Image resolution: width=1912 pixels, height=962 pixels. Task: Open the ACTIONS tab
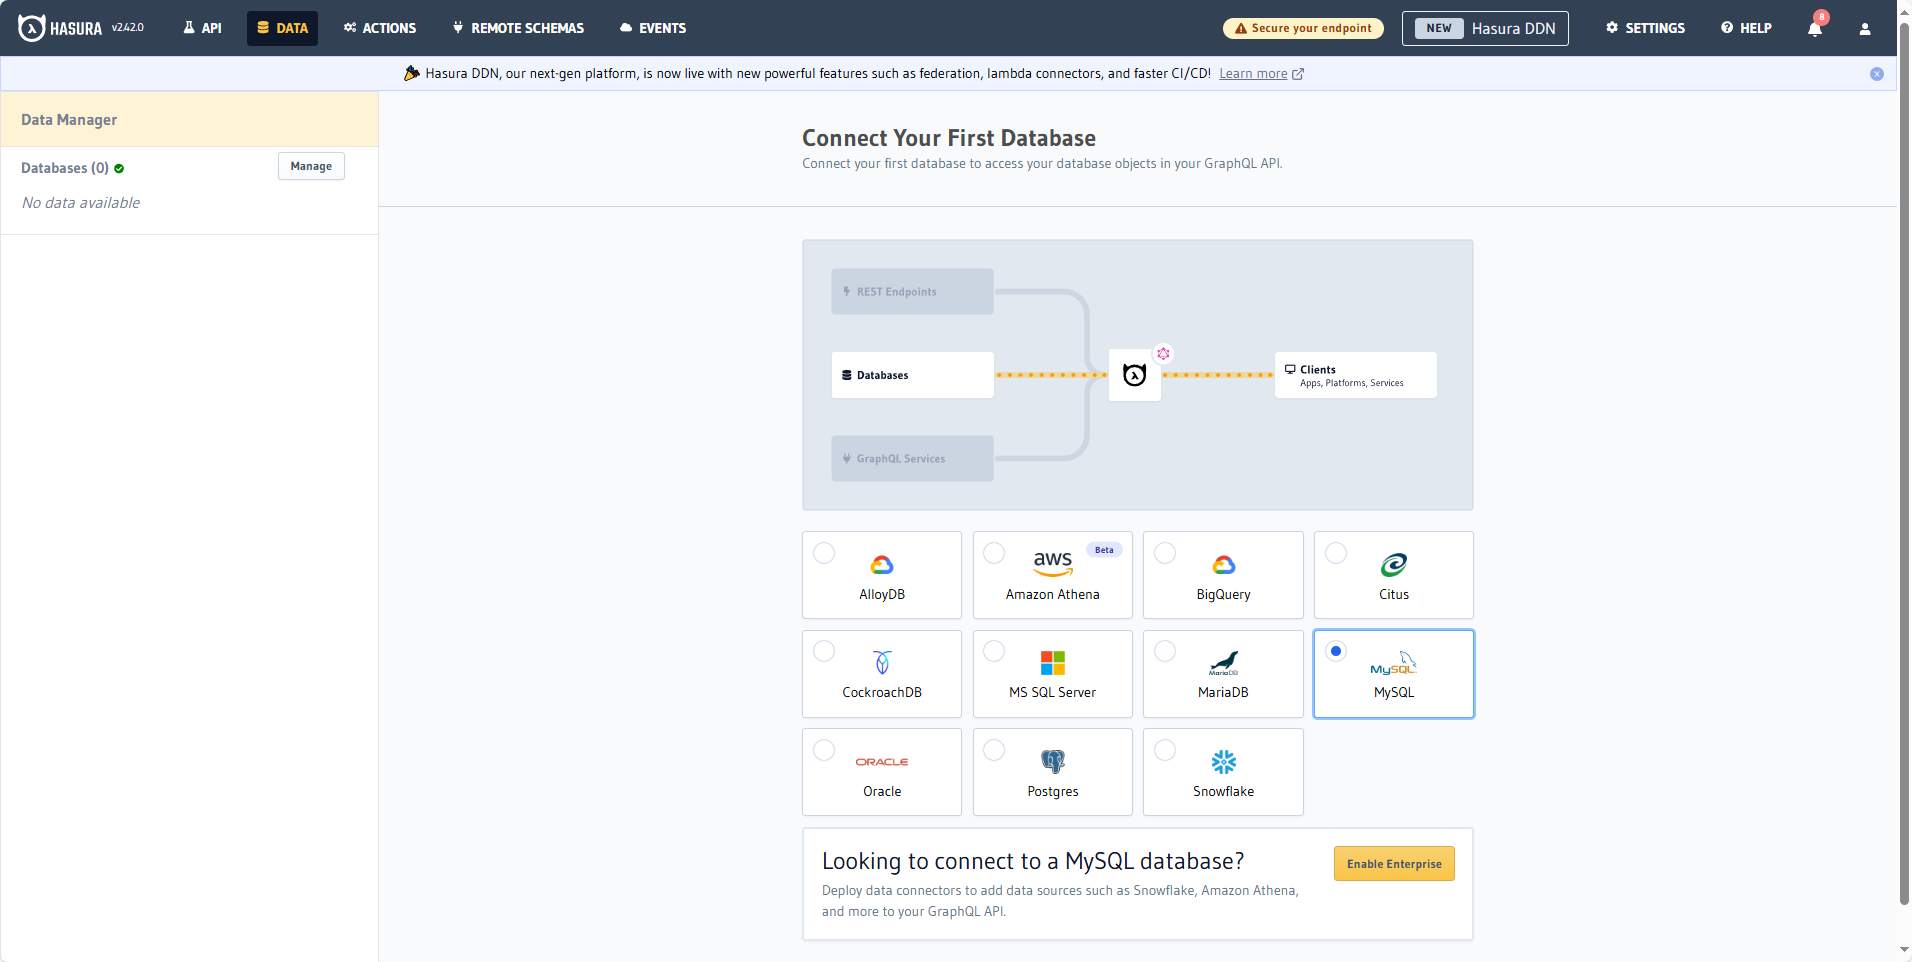(x=380, y=28)
